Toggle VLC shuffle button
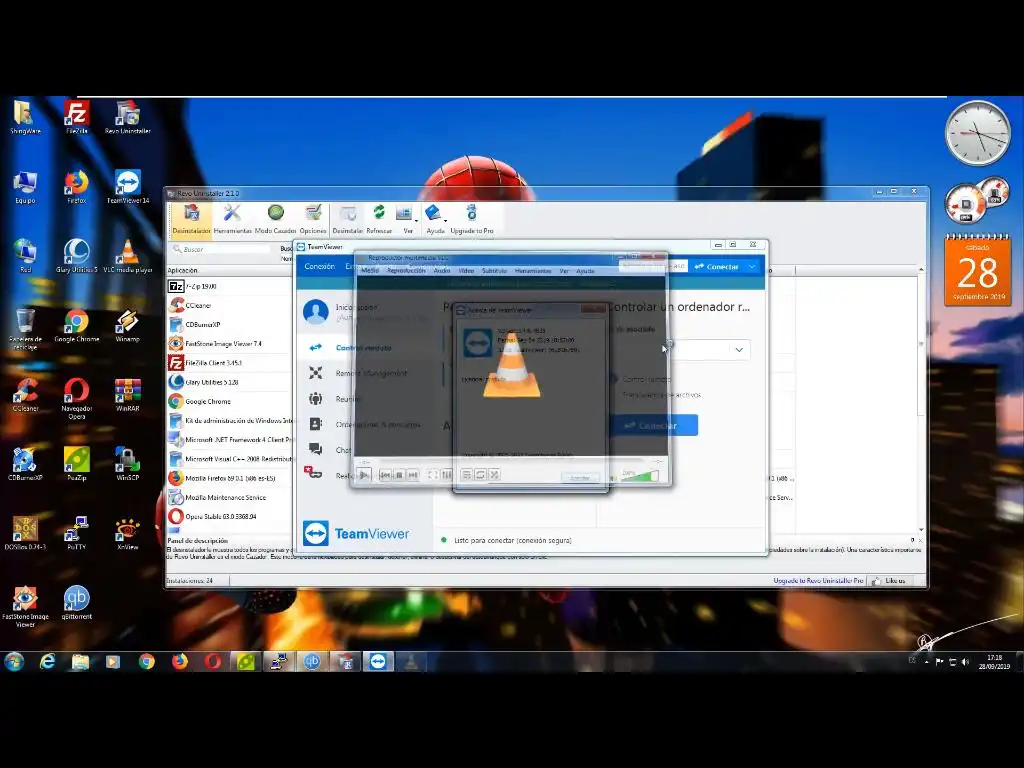Screen dimensions: 1024x768 click(494, 475)
